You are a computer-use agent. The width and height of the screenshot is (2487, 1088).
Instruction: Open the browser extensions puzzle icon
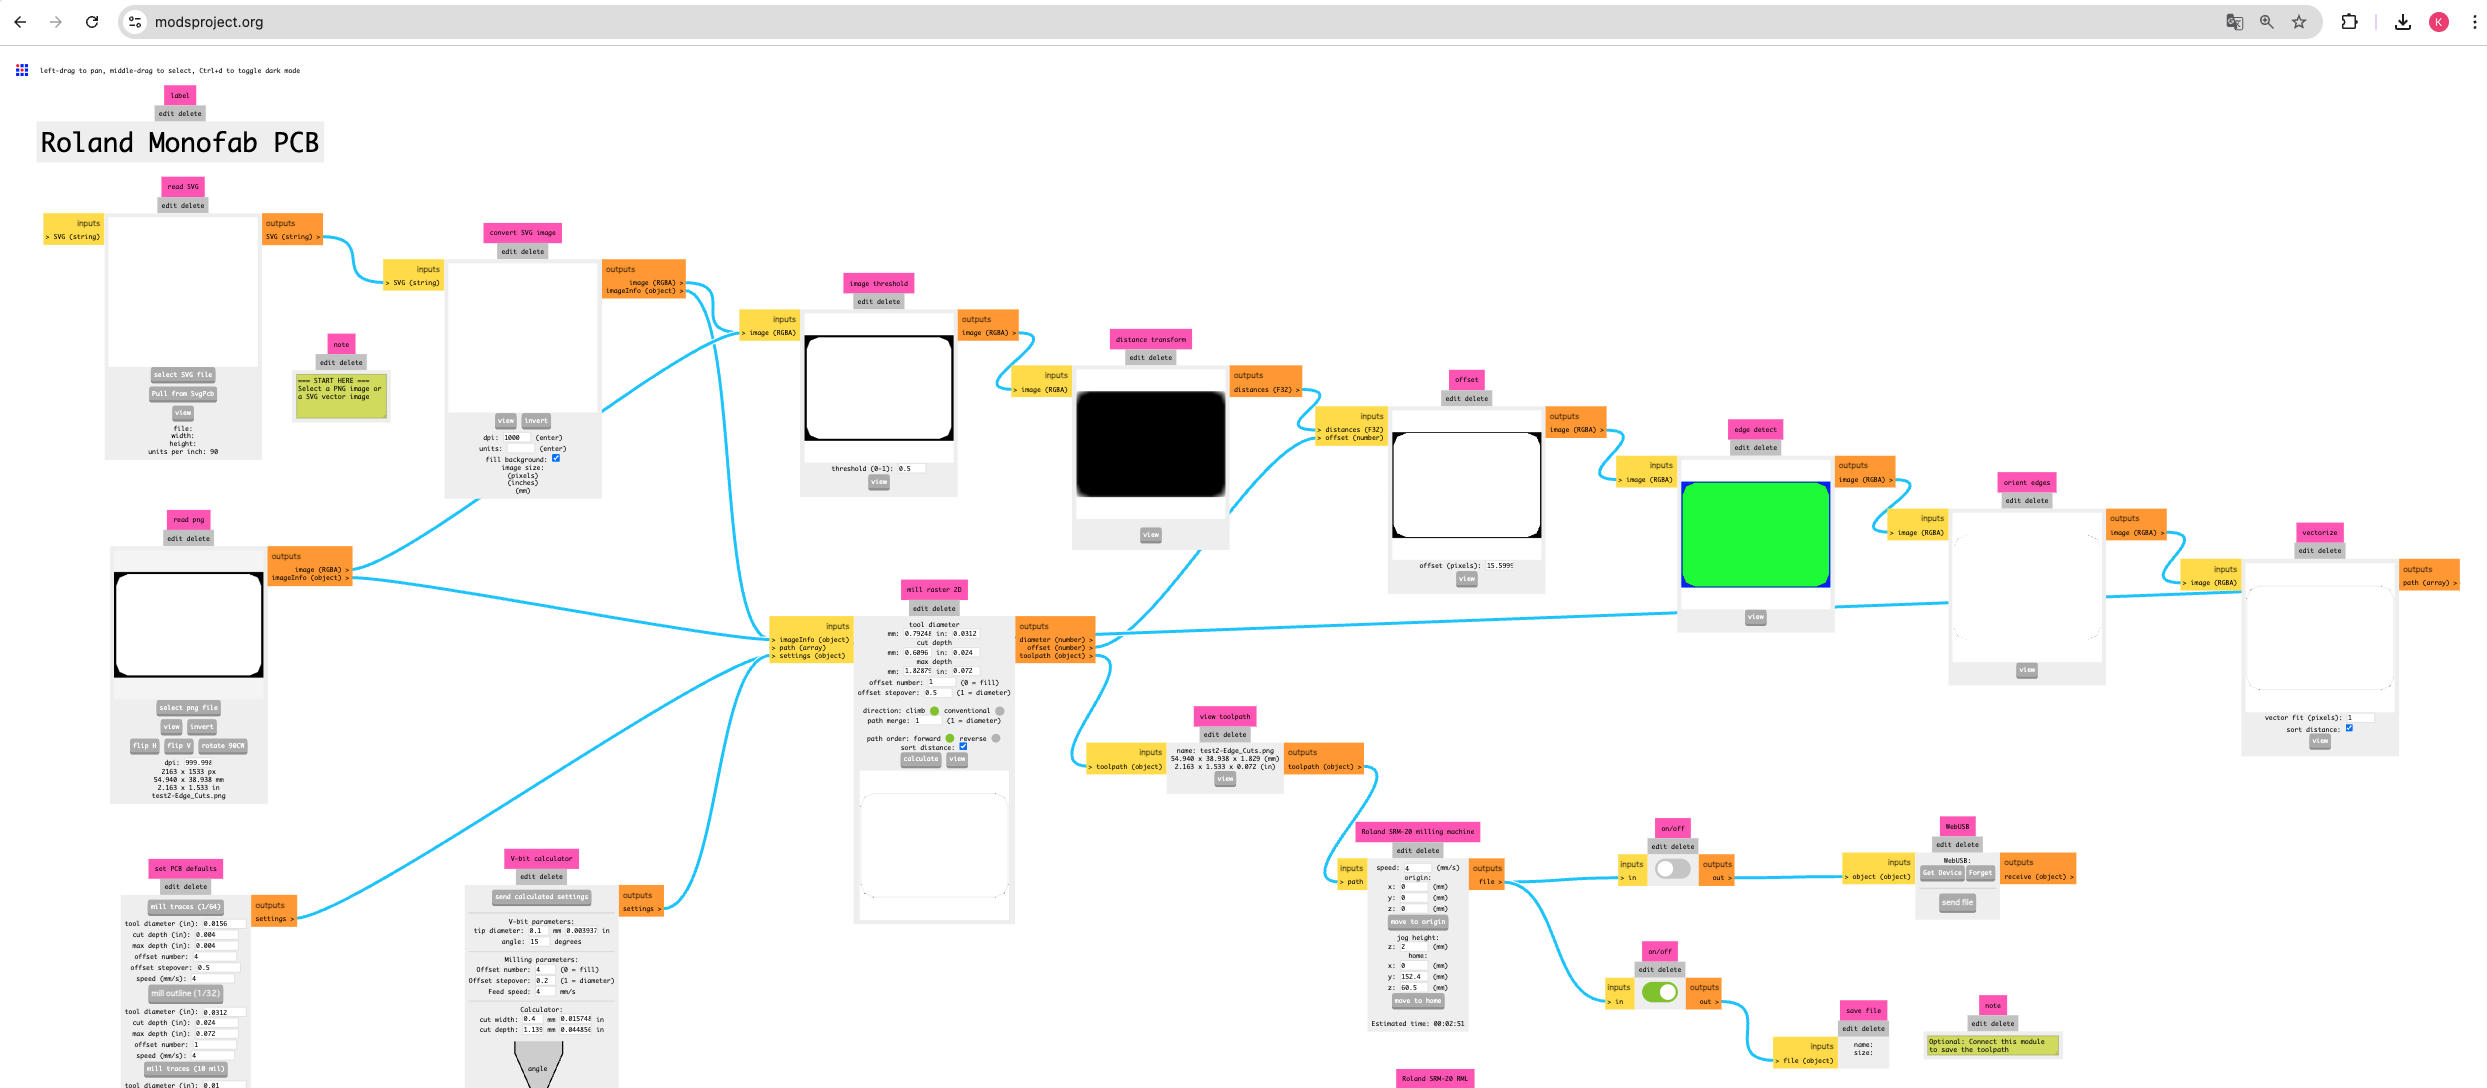[x=2349, y=22]
